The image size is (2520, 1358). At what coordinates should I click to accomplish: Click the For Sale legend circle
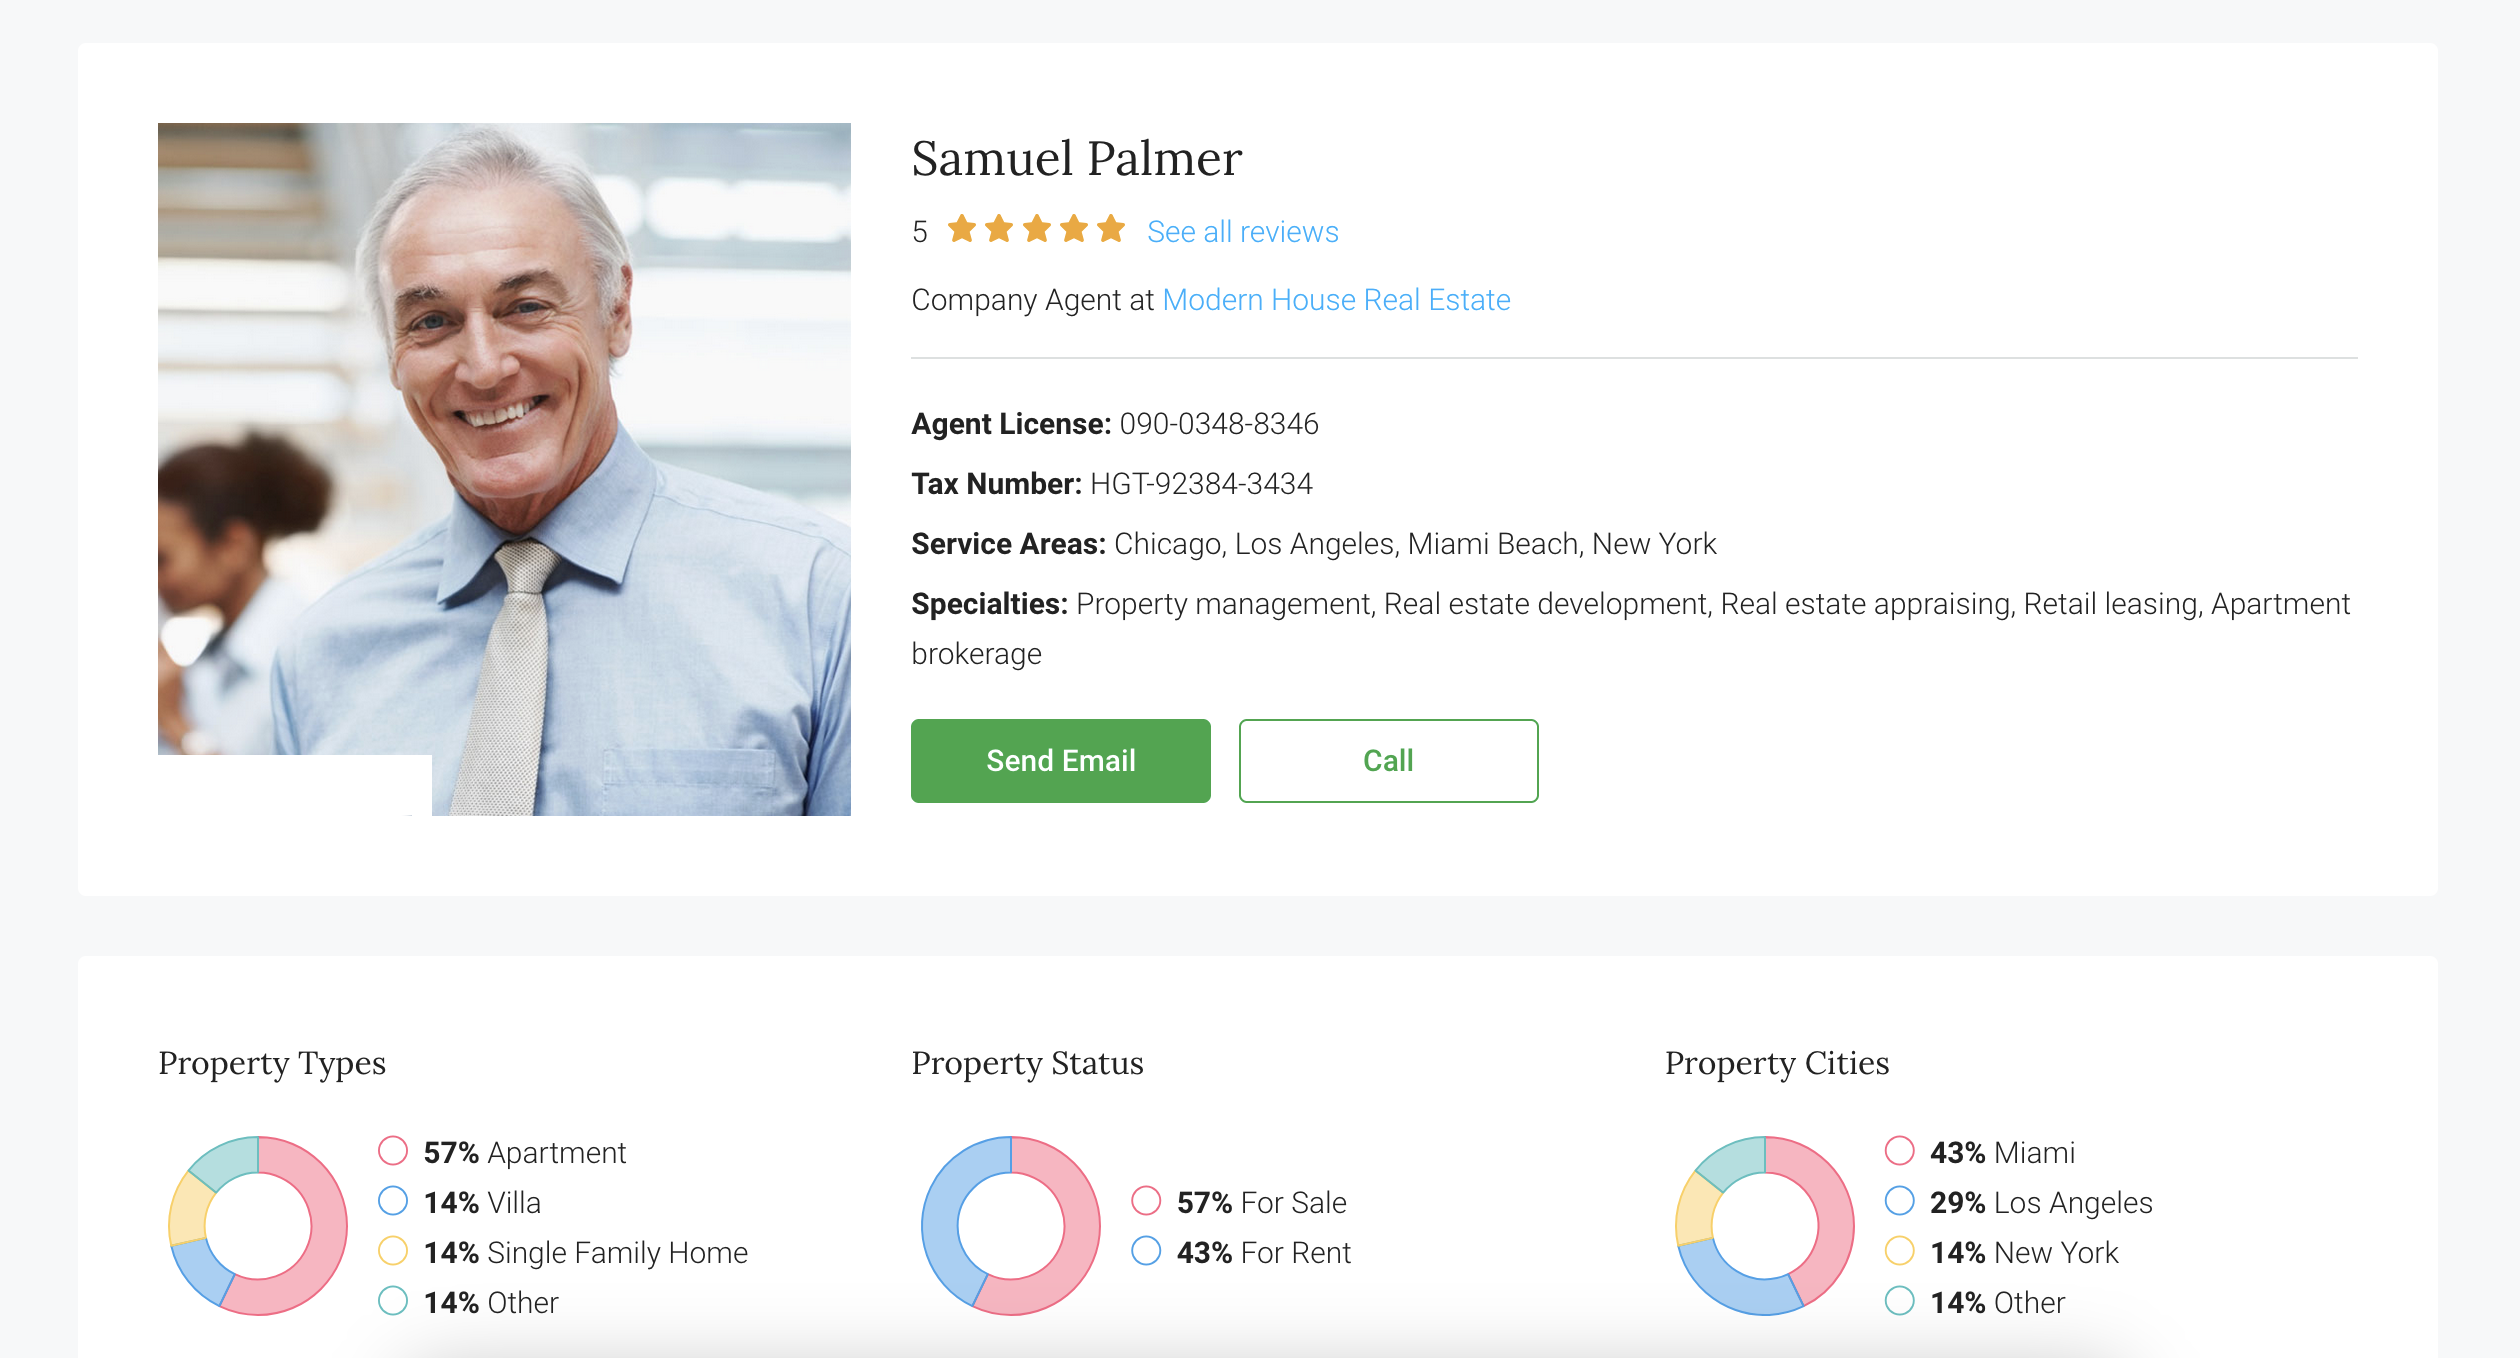1146,1201
